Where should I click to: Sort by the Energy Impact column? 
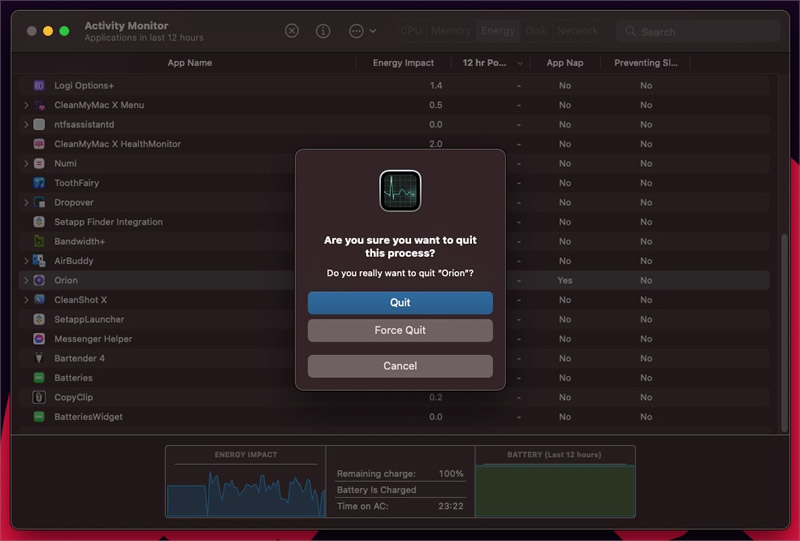[403, 63]
